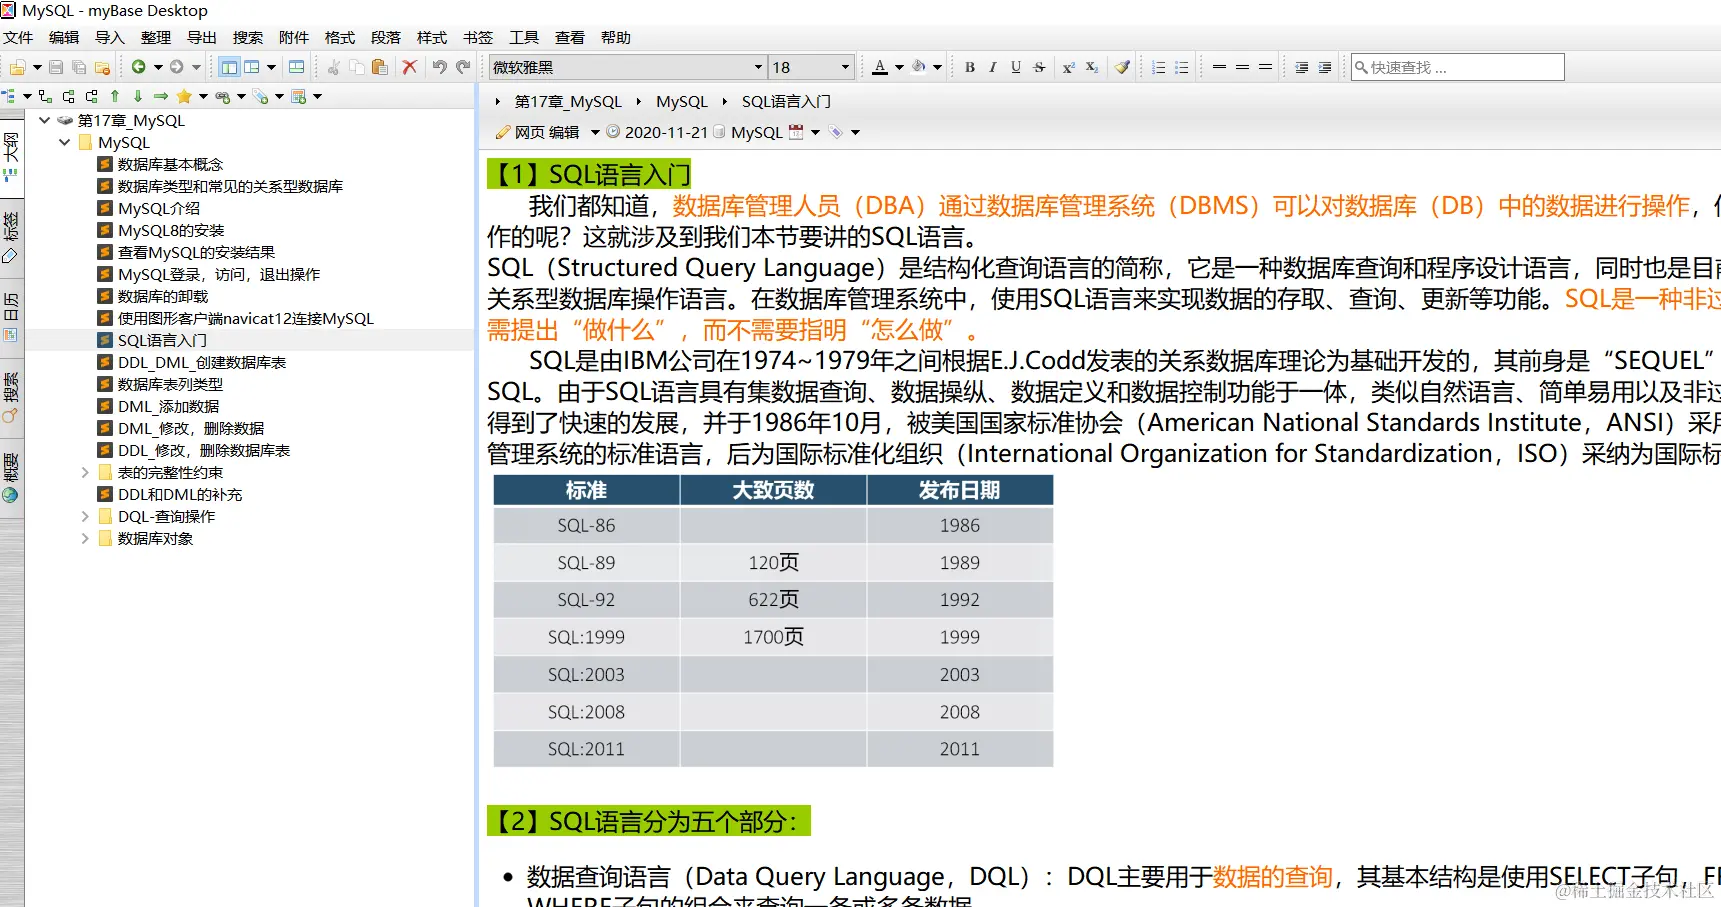1721x907 pixels.
Task: Go back with the green arrow
Action: pyautogui.click(x=138, y=67)
